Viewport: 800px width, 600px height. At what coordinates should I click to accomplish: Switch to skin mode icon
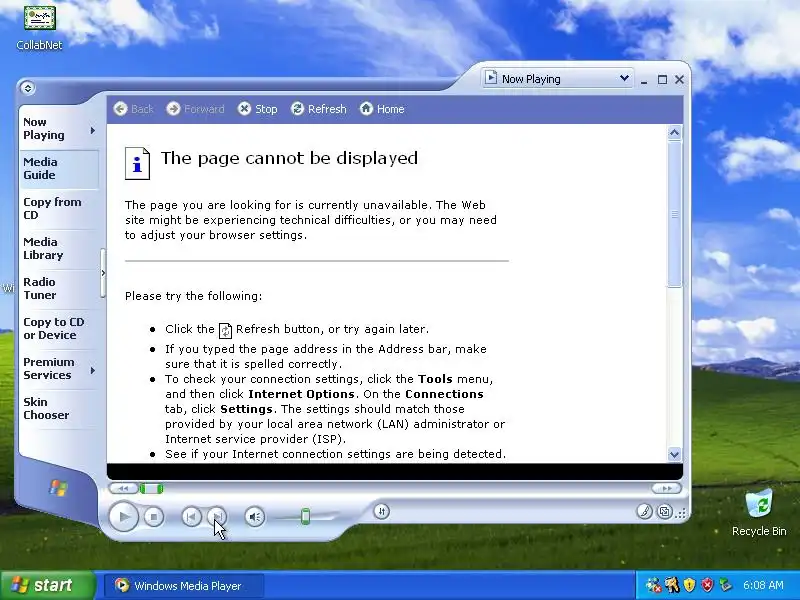664,511
